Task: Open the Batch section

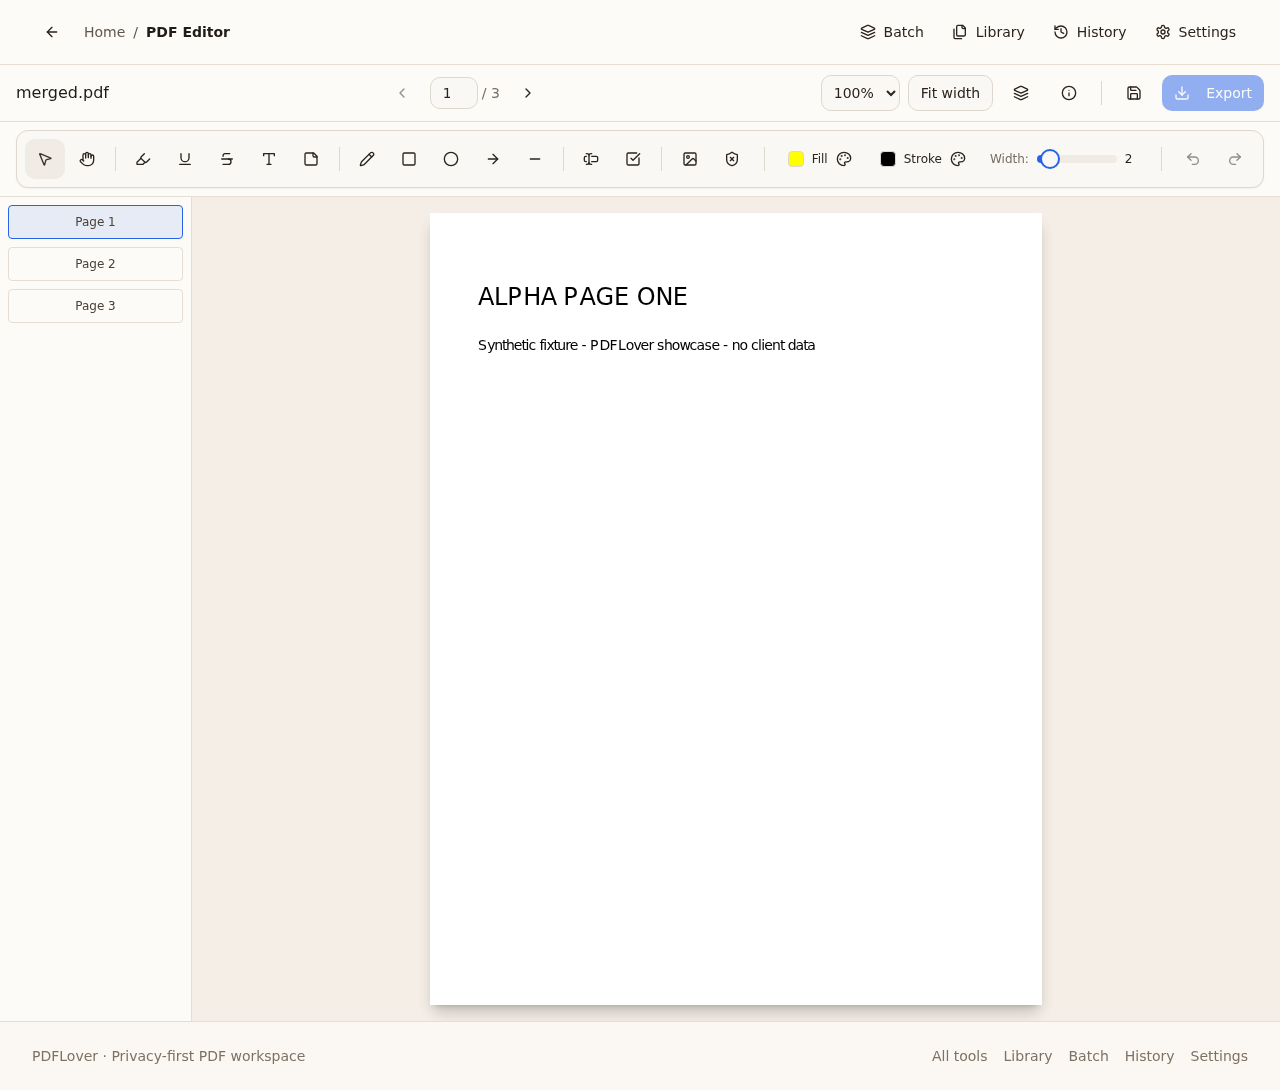Action: (x=892, y=32)
